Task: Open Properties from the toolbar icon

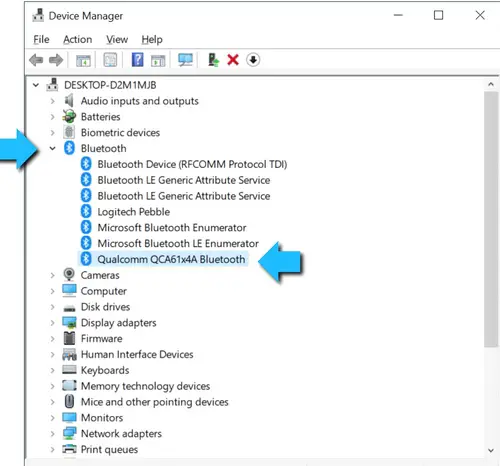Action: (110, 60)
